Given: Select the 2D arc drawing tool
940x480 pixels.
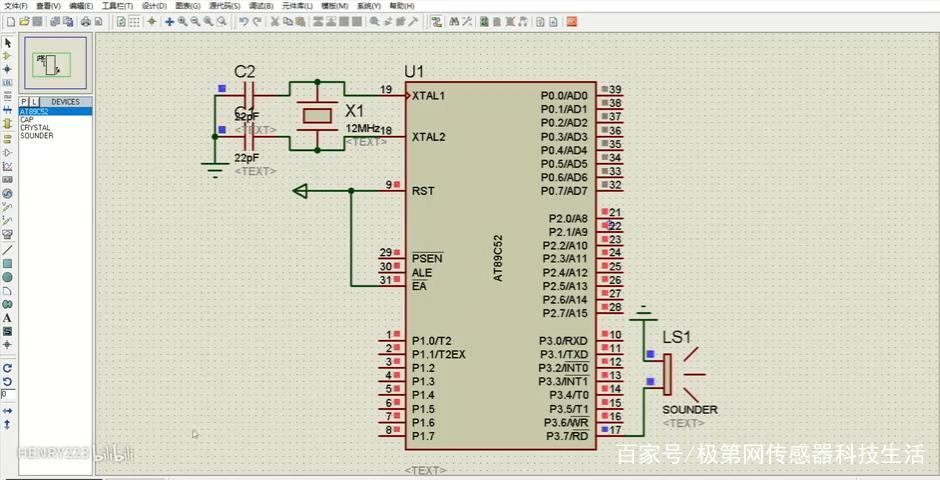Looking at the screenshot, I should tap(8, 291).
